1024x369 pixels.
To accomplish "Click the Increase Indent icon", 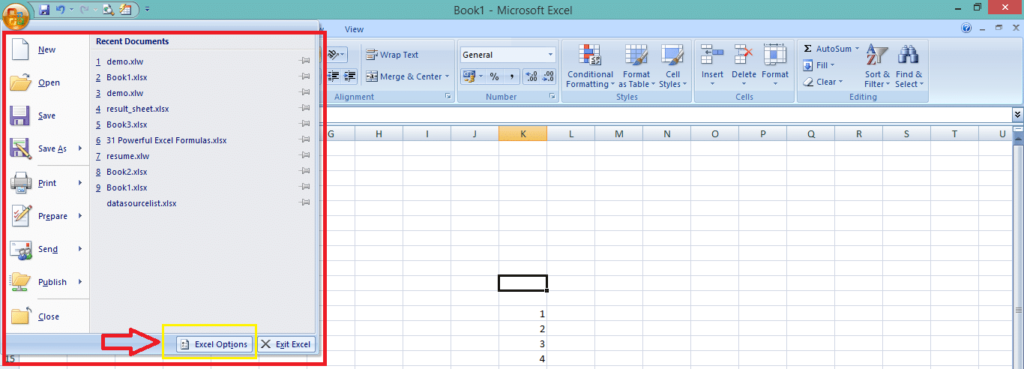I will point(351,76).
